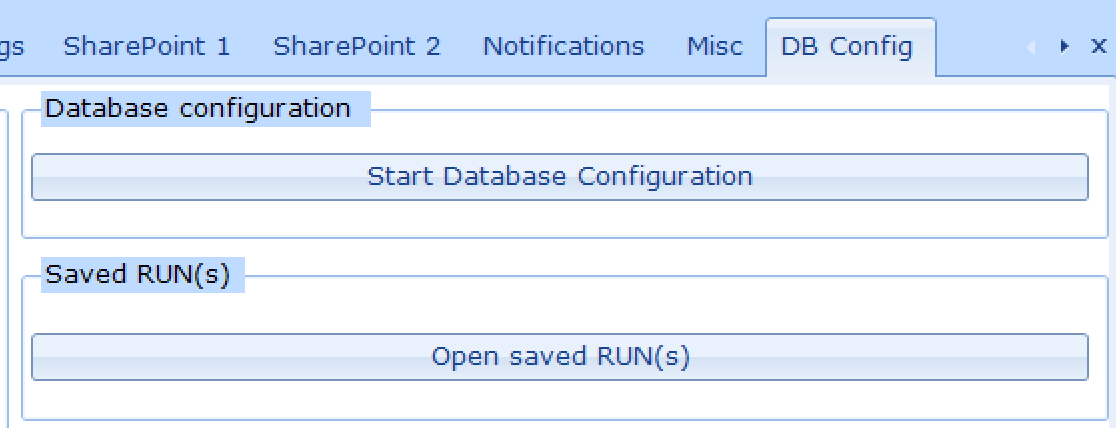Select the partially visible tab ending in 'gs'
Image resolution: width=1116 pixels, height=428 pixels.
(12, 47)
